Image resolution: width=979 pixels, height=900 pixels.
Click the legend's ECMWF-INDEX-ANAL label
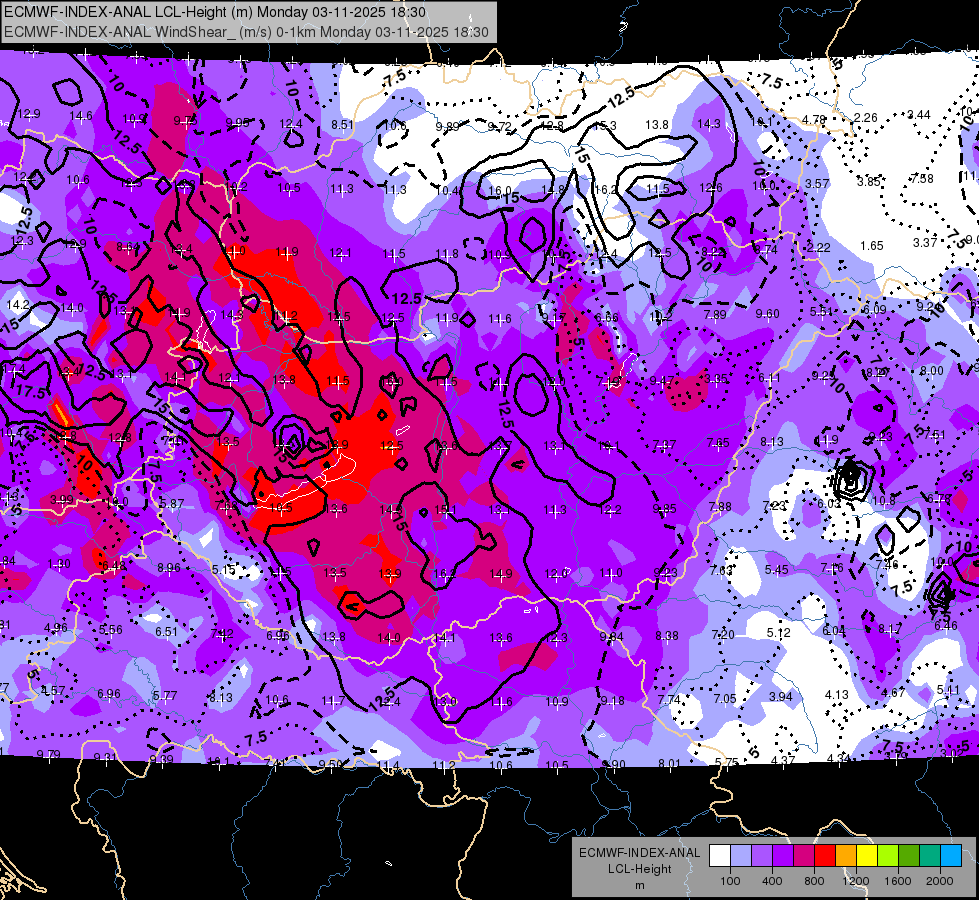tap(639, 853)
